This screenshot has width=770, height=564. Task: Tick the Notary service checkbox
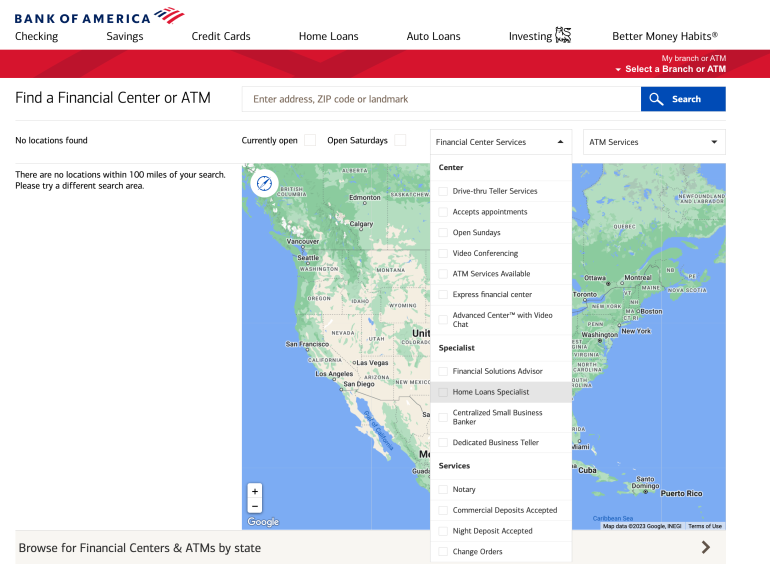[x=444, y=490]
